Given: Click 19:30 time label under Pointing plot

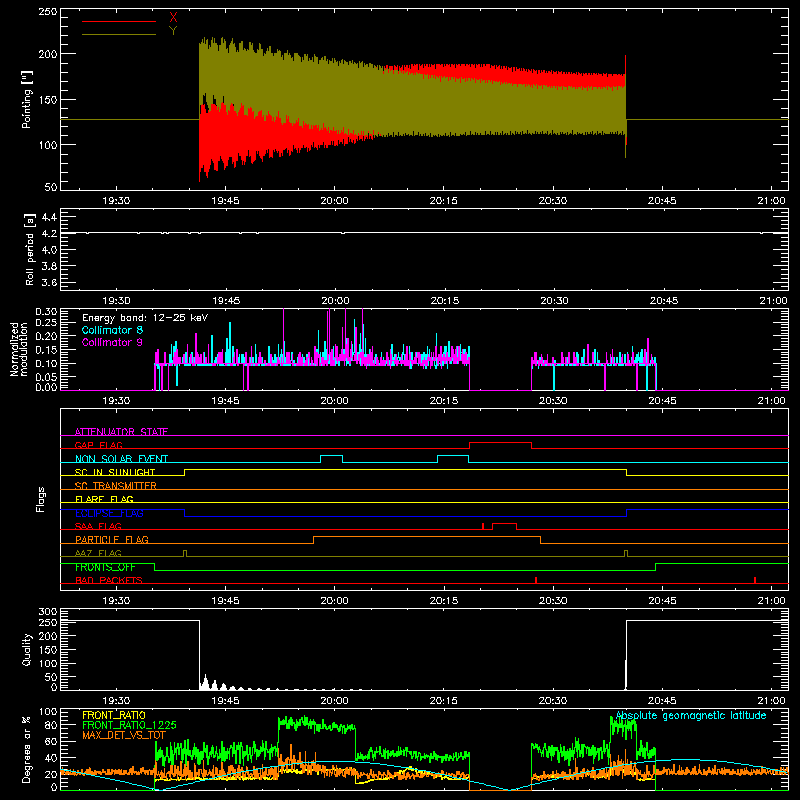Looking at the screenshot, I should coord(116,201).
